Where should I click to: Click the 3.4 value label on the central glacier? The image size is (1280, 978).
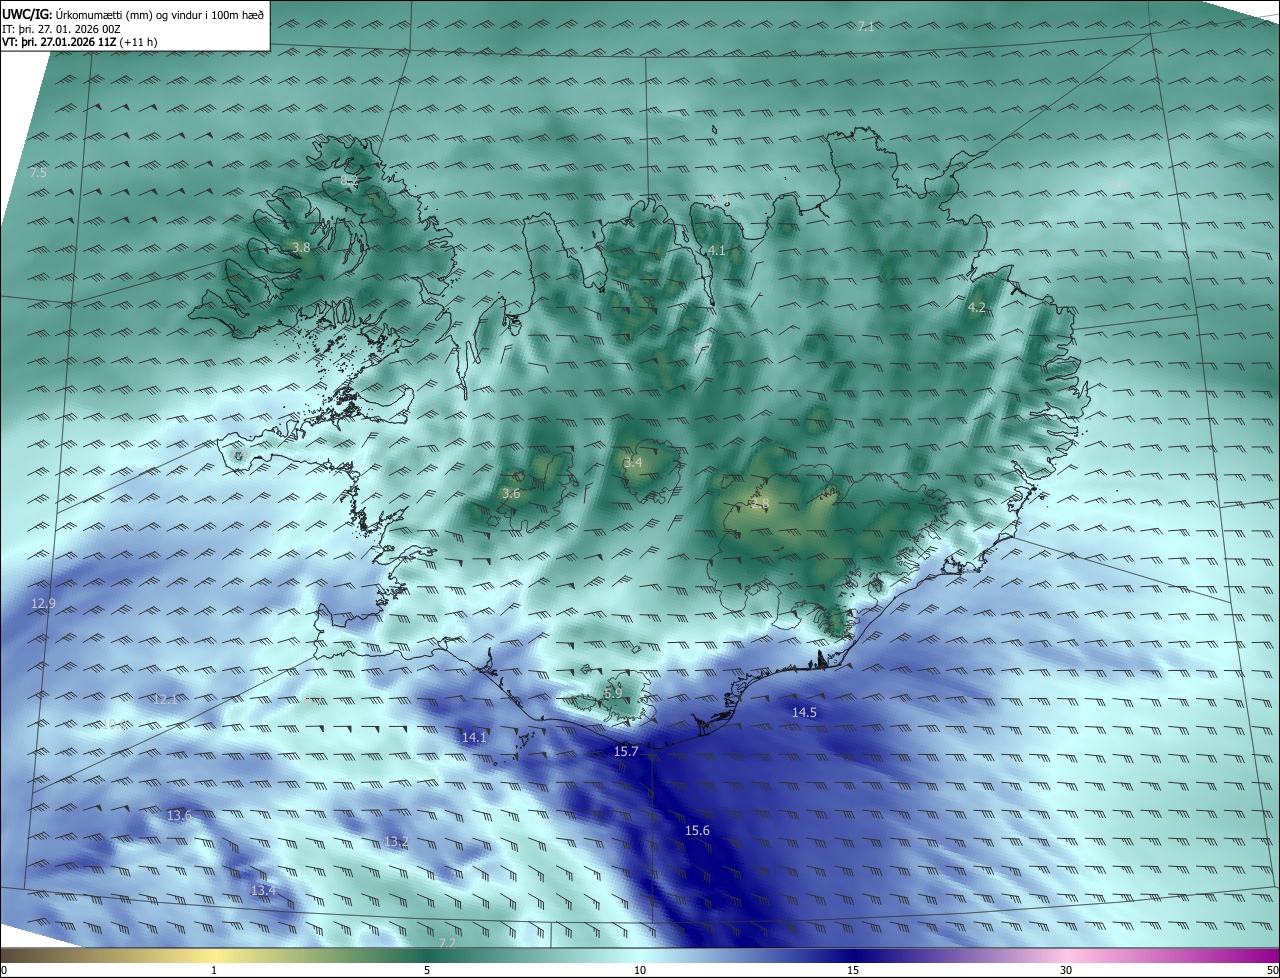(x=633, y=462)
